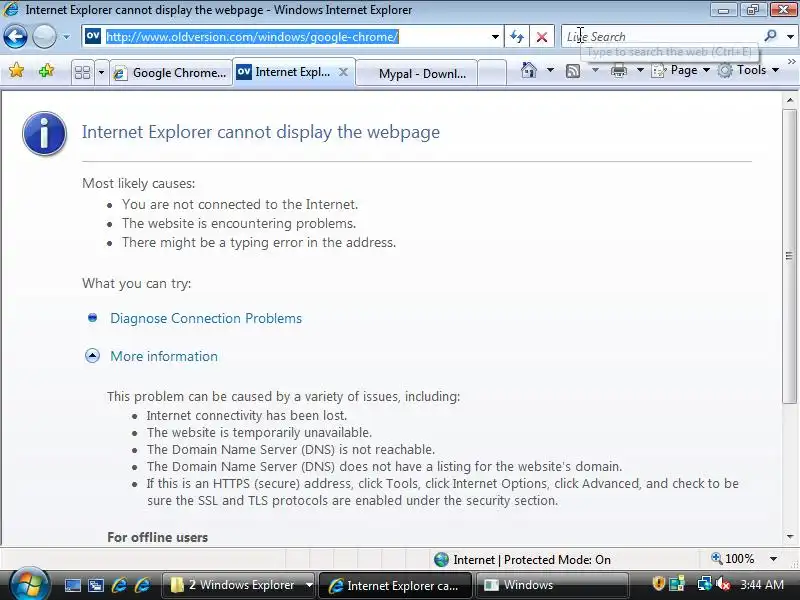
Task: Click the More information link text
Action: pyautogui.click(x=164, y=356)
